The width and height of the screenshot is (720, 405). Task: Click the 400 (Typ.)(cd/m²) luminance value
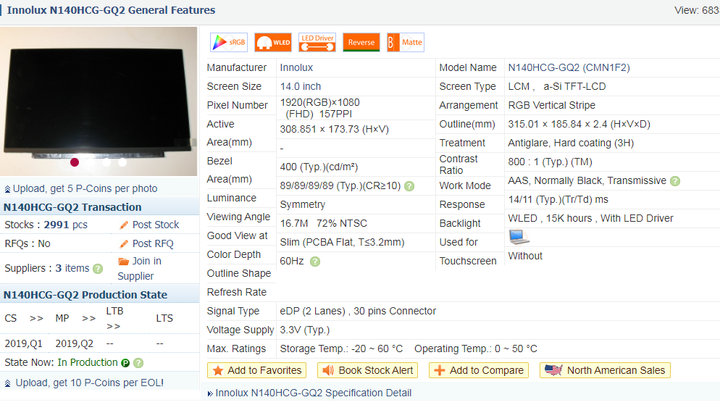click(x=319, y=167)
